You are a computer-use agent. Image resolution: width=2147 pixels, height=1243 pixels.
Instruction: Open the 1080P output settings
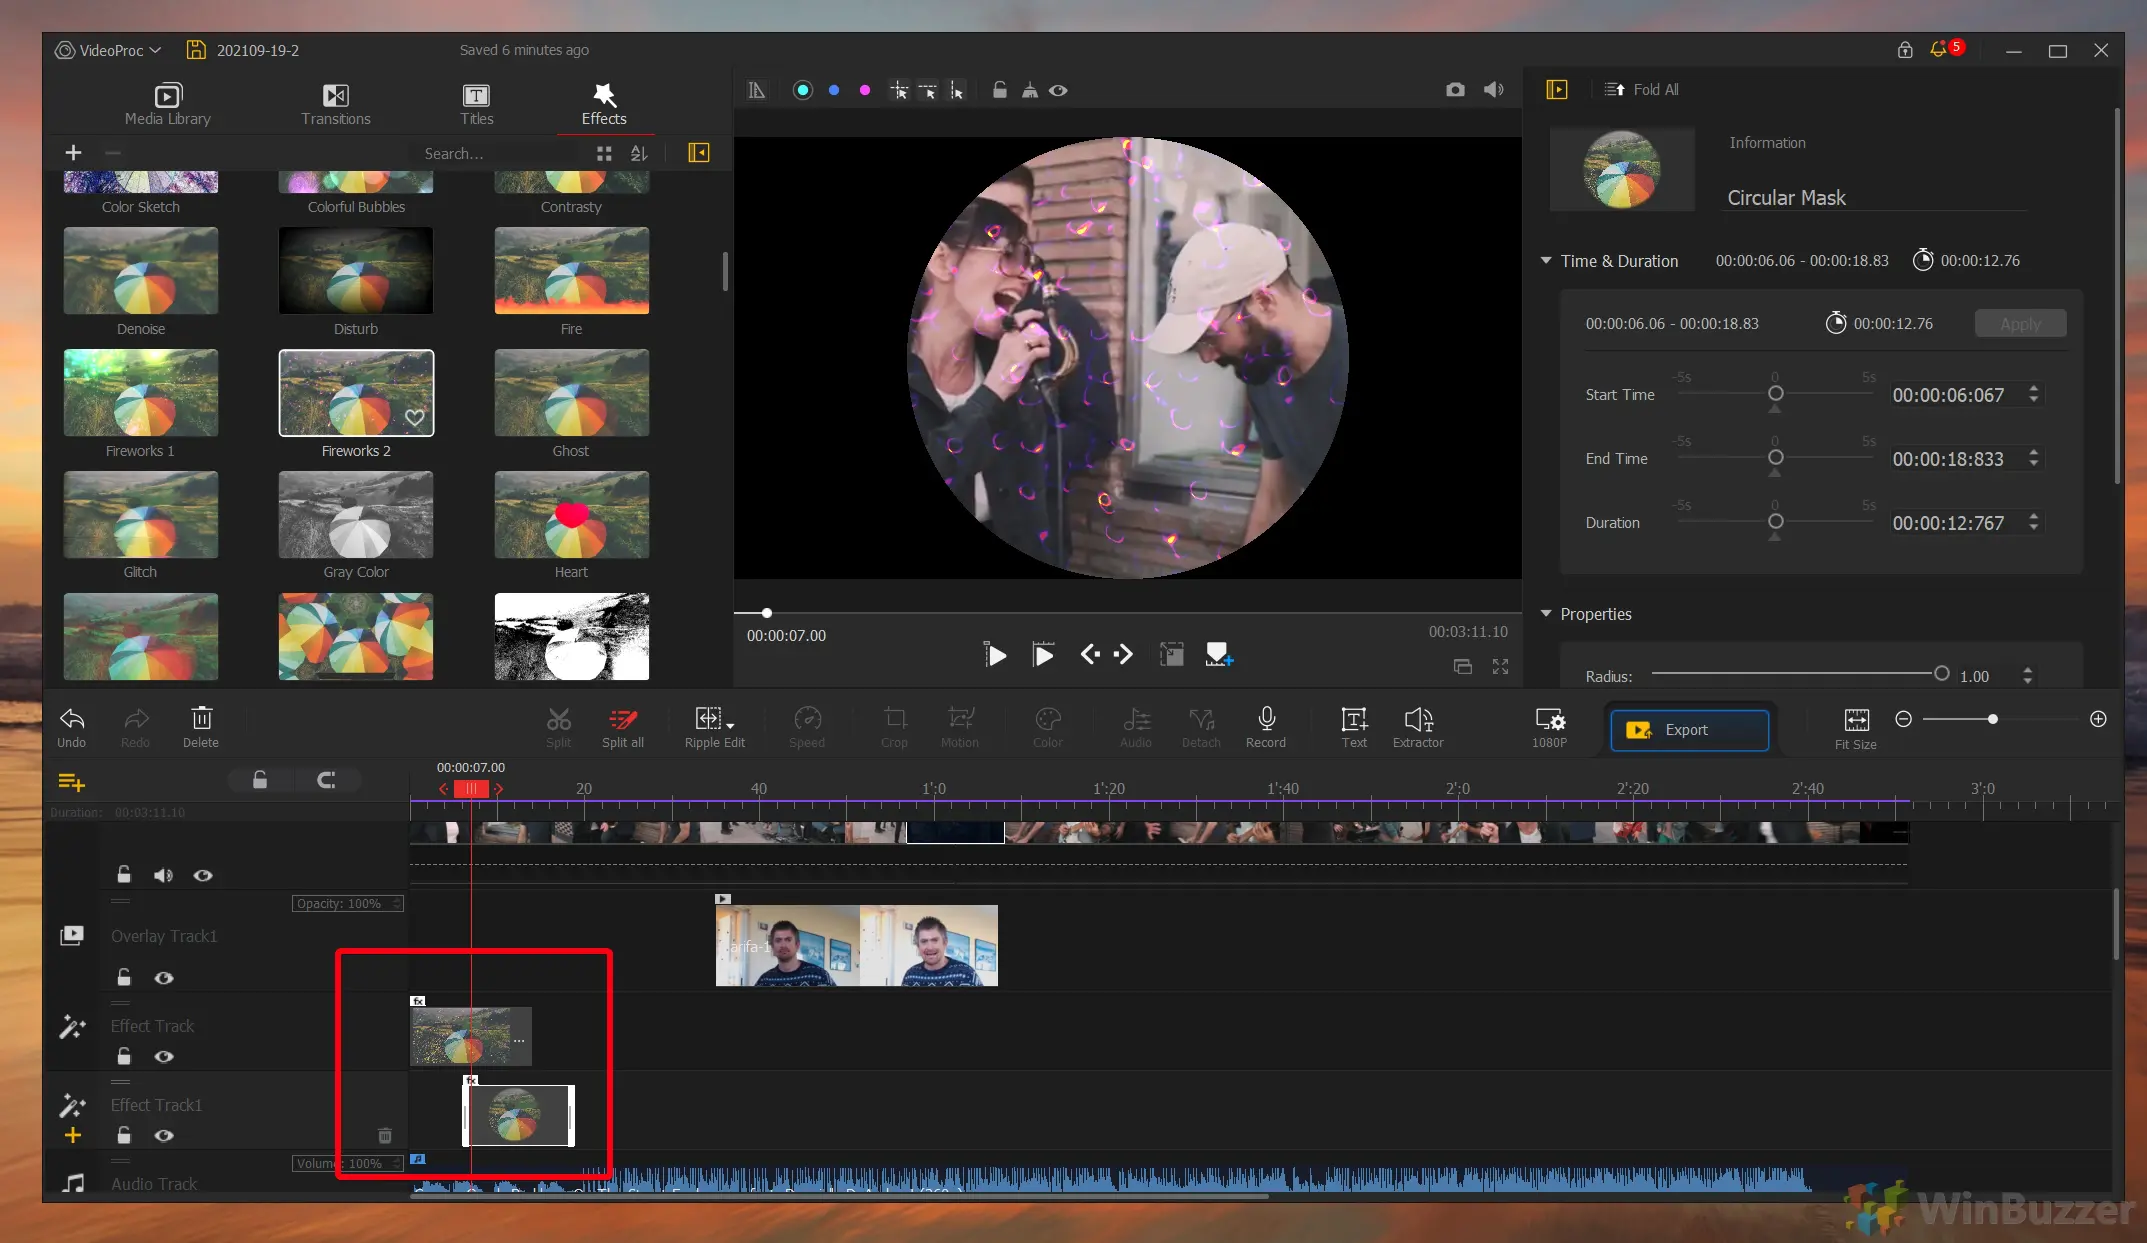tap(1548, 726)
